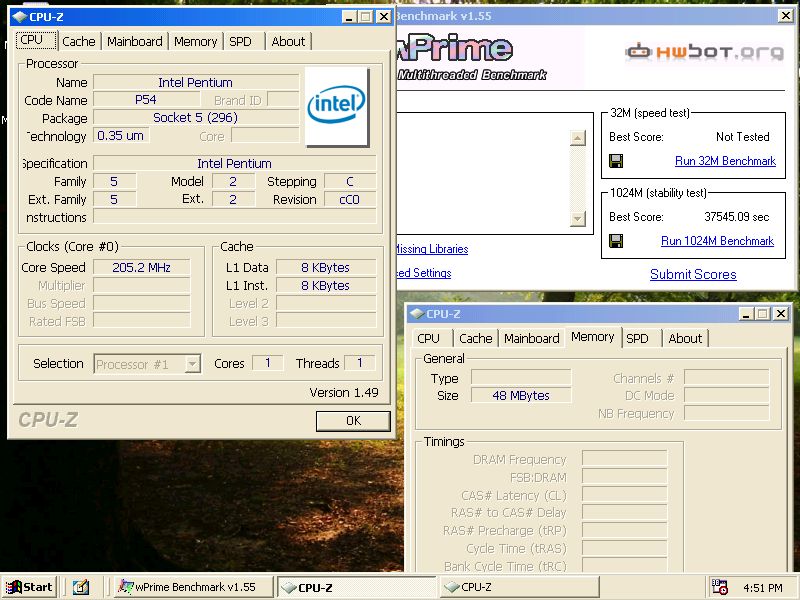800x600 pixels.
Task: Click the save icon under 1024M stability test
Action: pyautogui.click(x=616, y=241)
